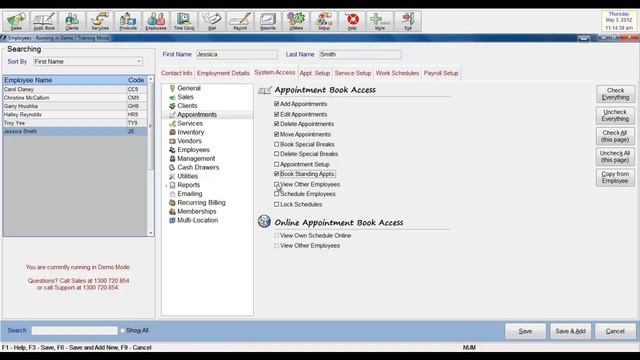Uncheck Delete Appointments checkbox
Viewport: 640px width, 360px height.
(277, 124)
